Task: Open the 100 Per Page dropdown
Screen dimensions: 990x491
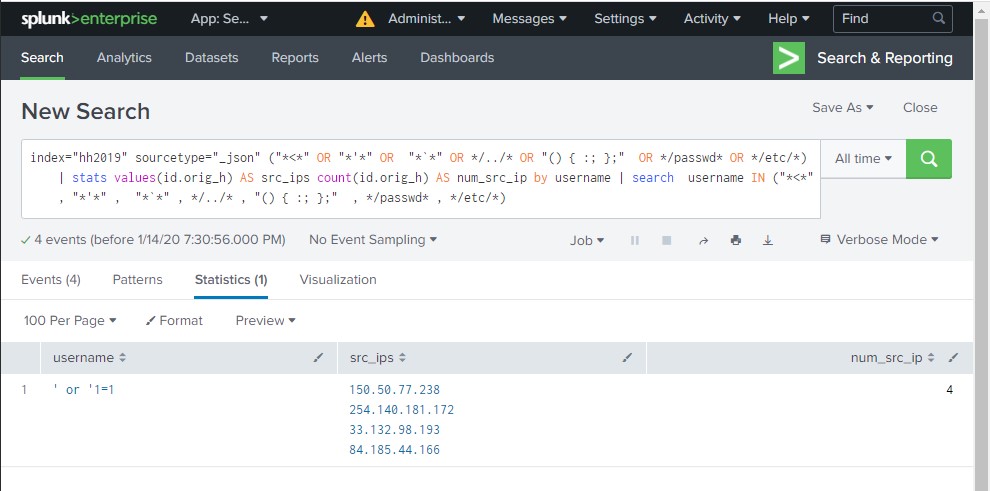Action: coord(70,320)
